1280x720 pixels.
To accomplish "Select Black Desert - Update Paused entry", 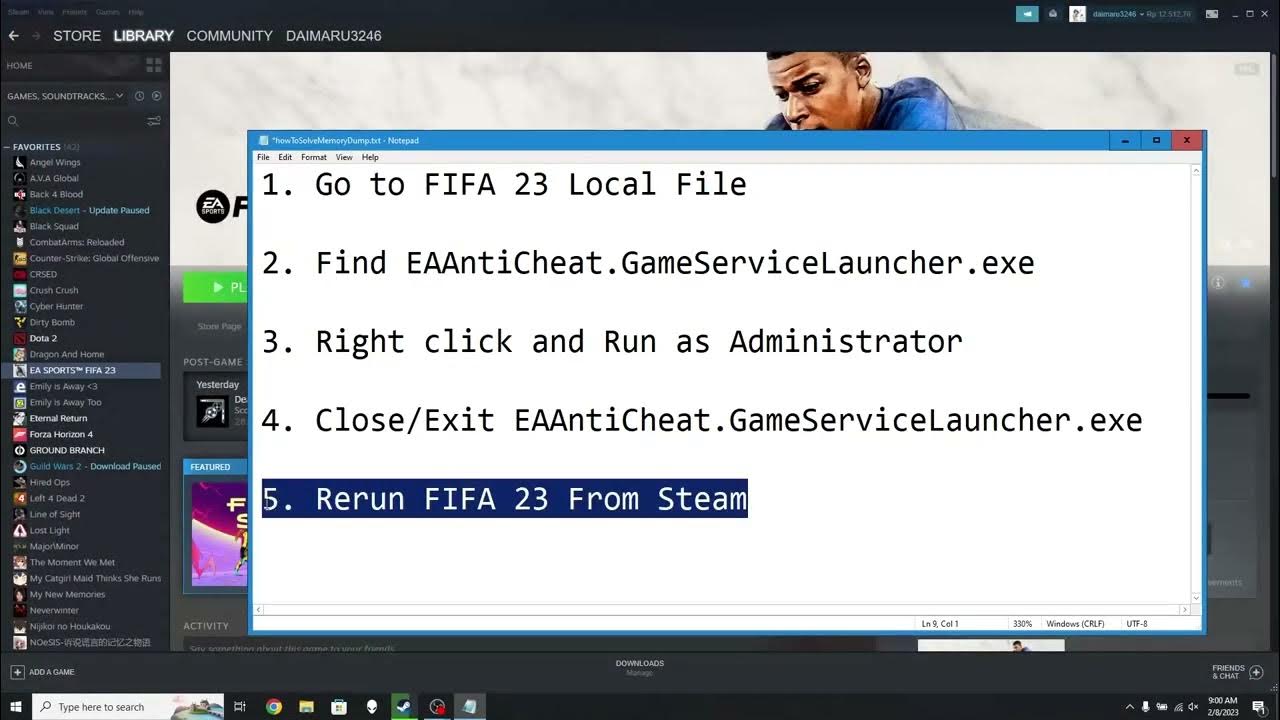I will click(89, 210).
